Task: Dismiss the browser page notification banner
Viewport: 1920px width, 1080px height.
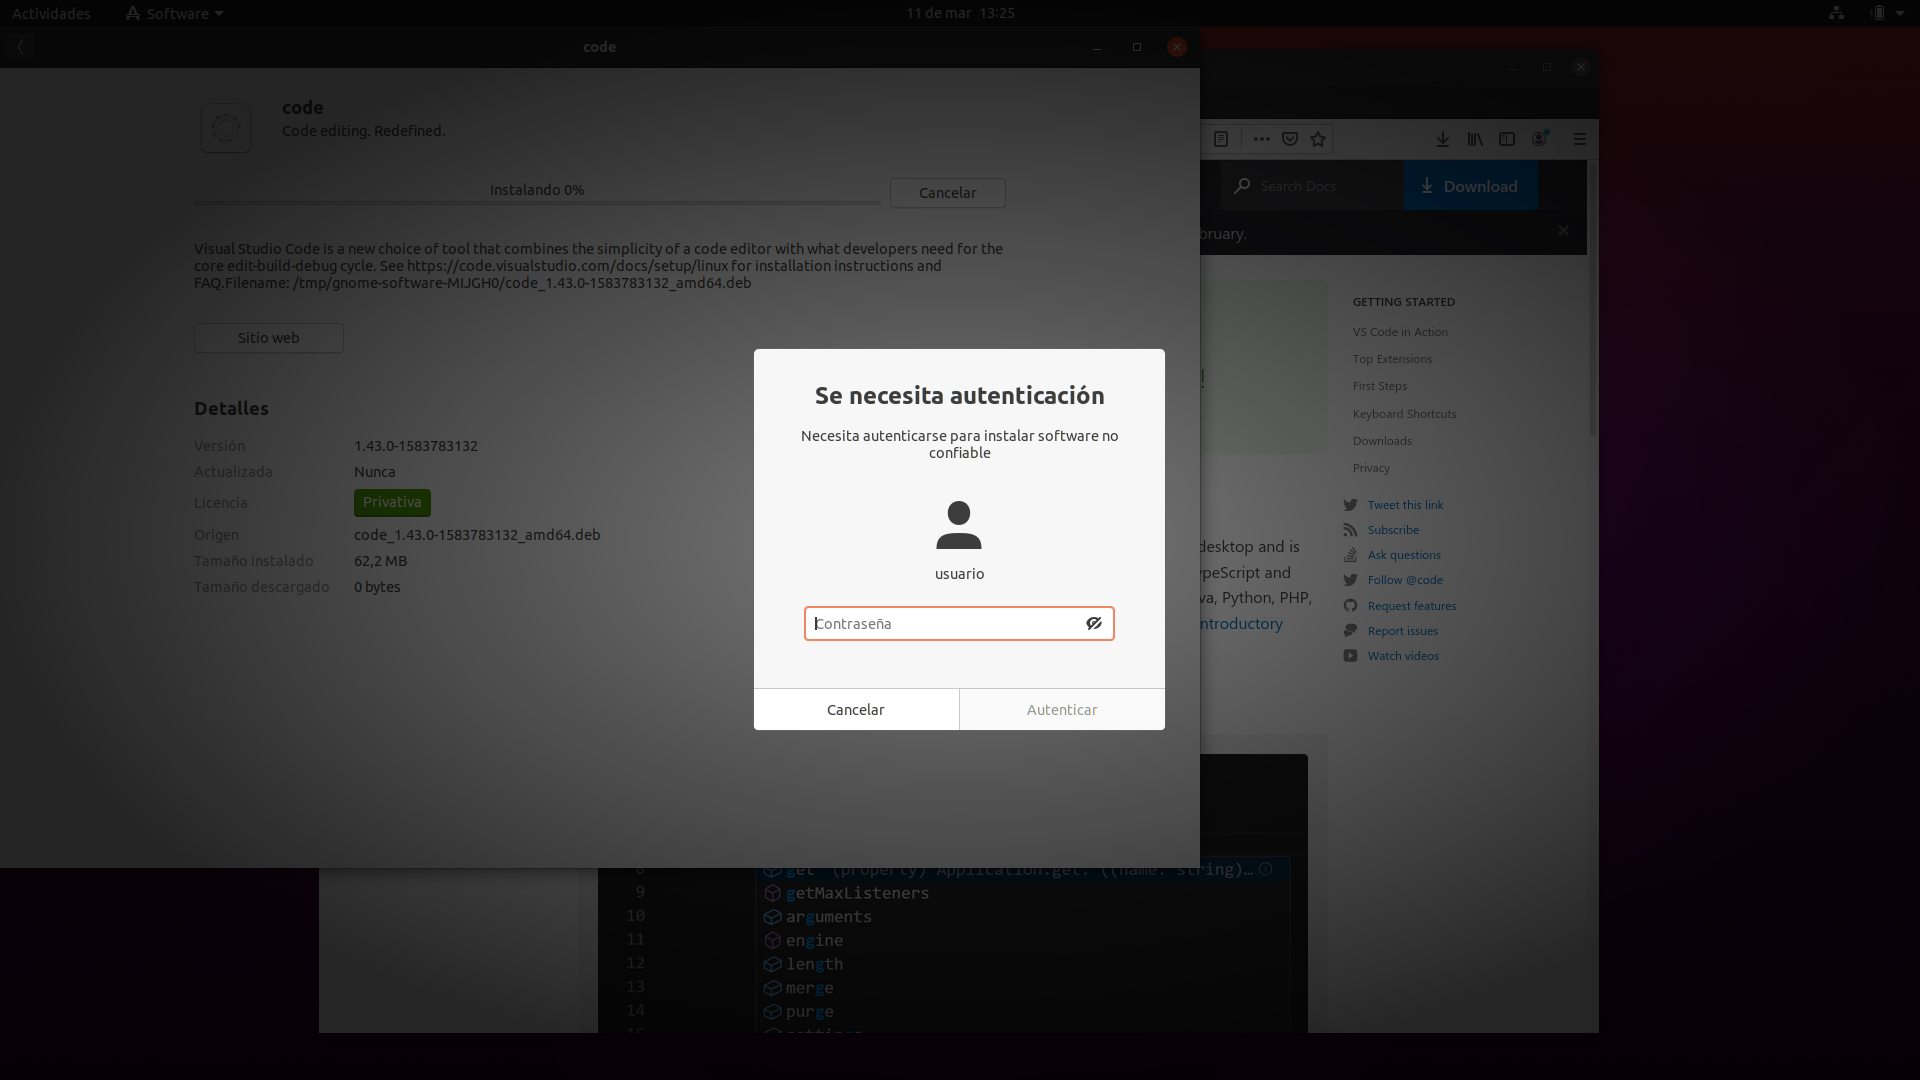Action: (x=1563, y=231)
